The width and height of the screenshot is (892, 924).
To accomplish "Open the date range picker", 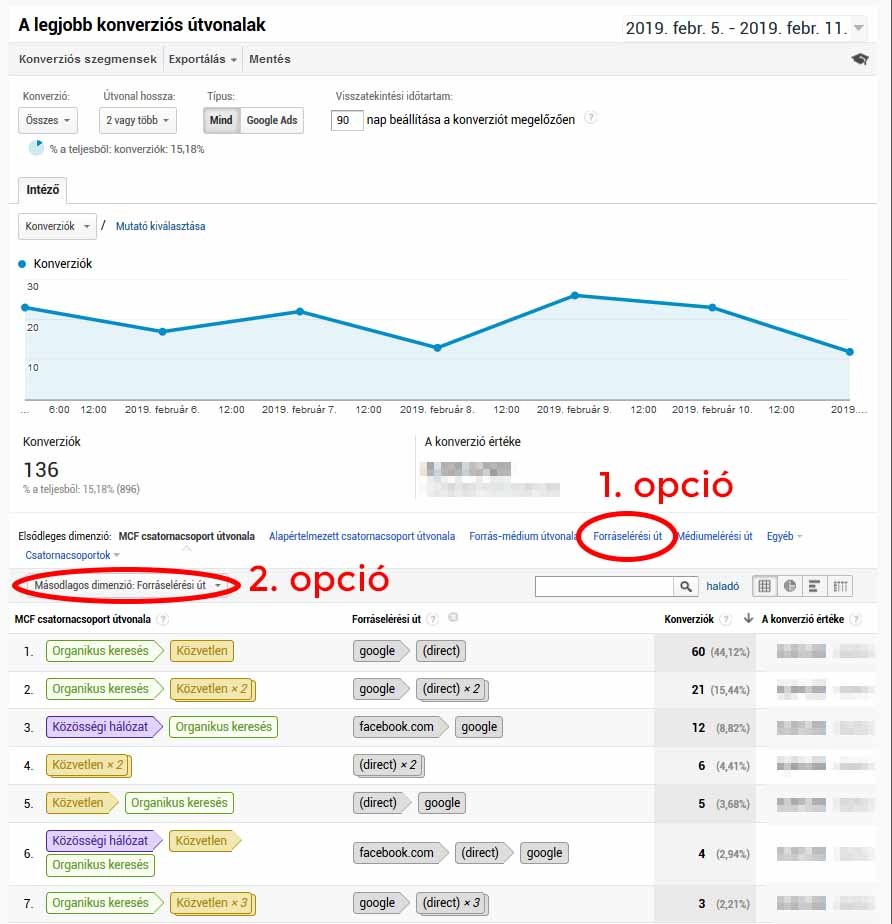I will [744, 28].
